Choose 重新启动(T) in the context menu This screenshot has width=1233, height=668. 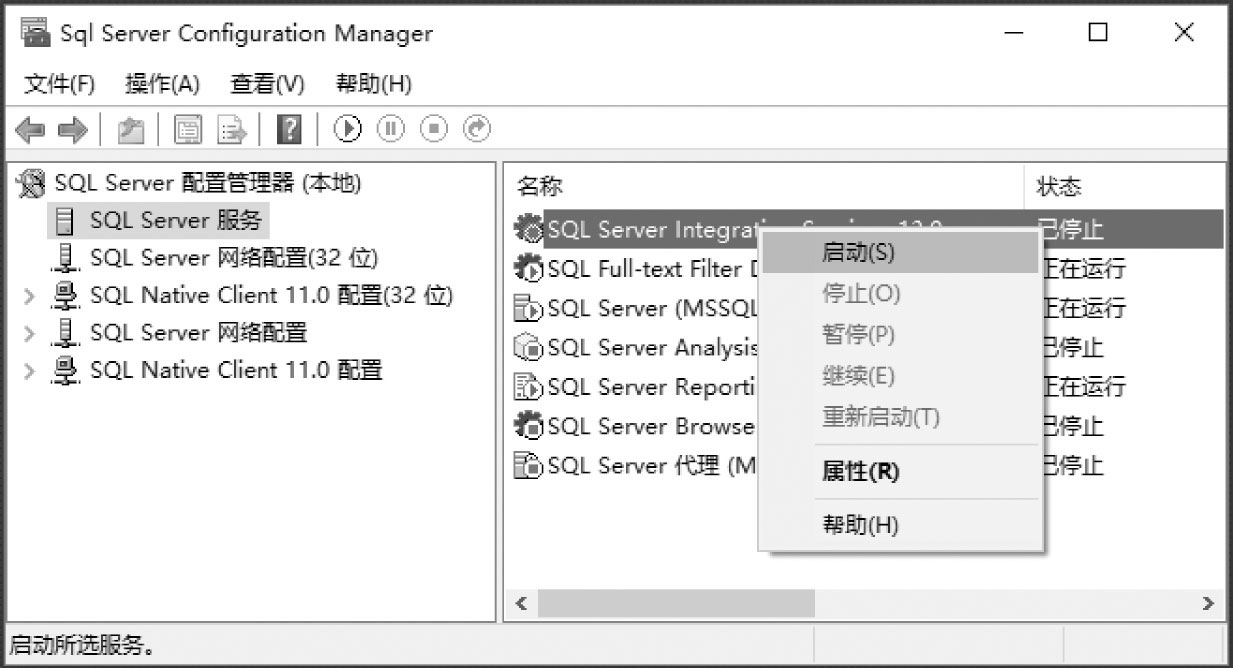[x=900, y=417]
